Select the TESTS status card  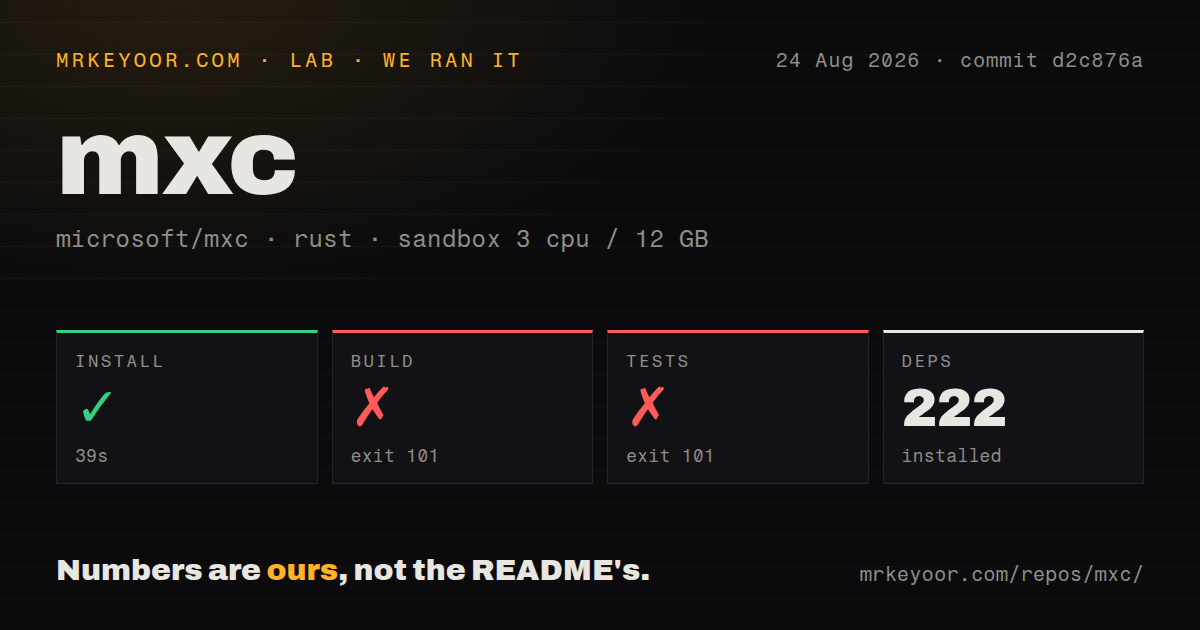click(x=738, y=407)
